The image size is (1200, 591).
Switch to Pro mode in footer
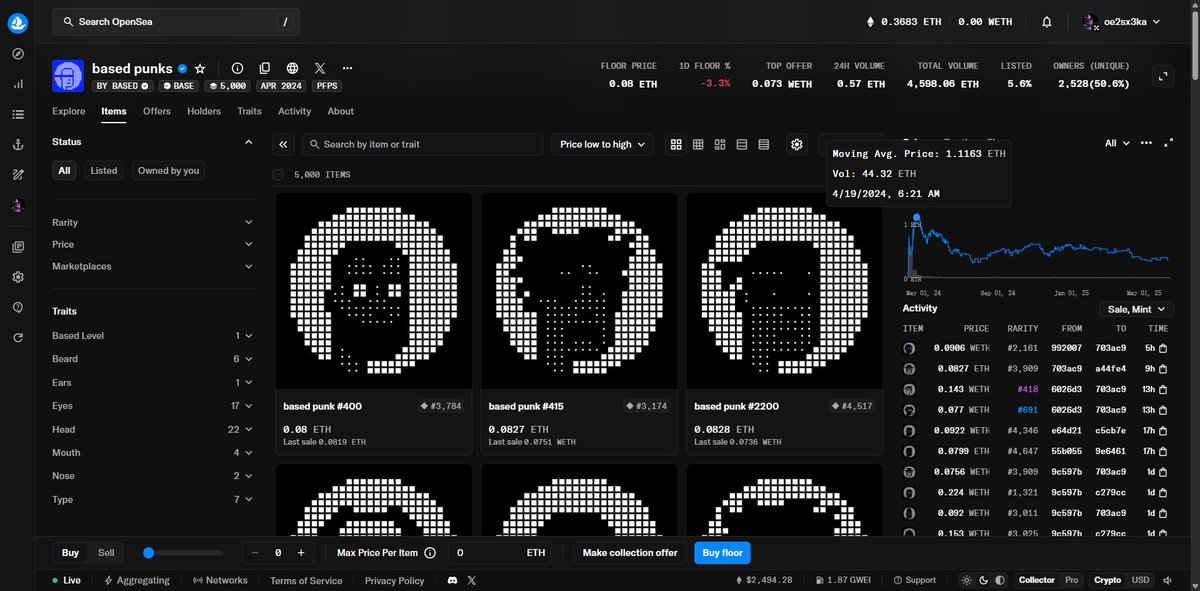[x=1072, y=580]
